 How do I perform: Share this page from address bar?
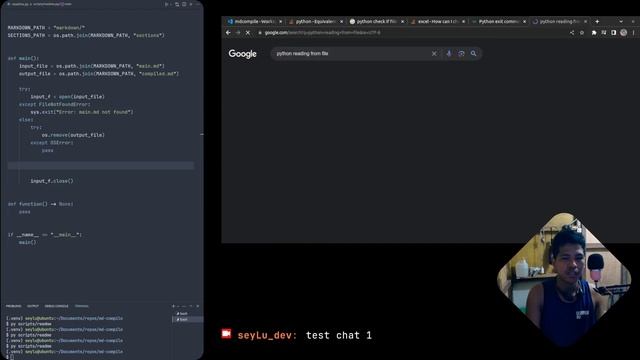[x=572, y=33]
